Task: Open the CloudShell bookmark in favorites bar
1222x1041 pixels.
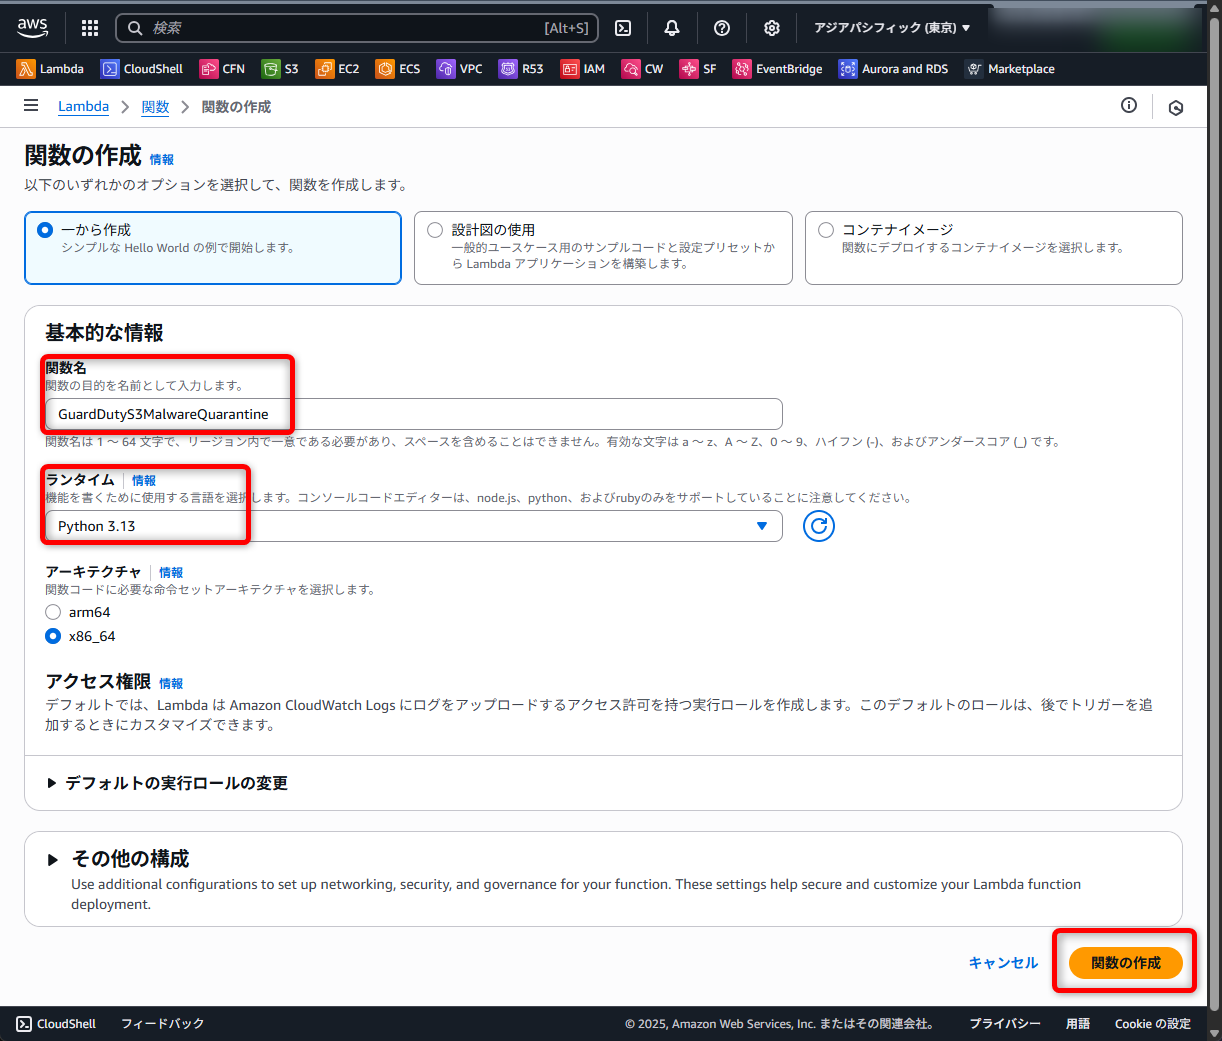Action: [142, 69]
